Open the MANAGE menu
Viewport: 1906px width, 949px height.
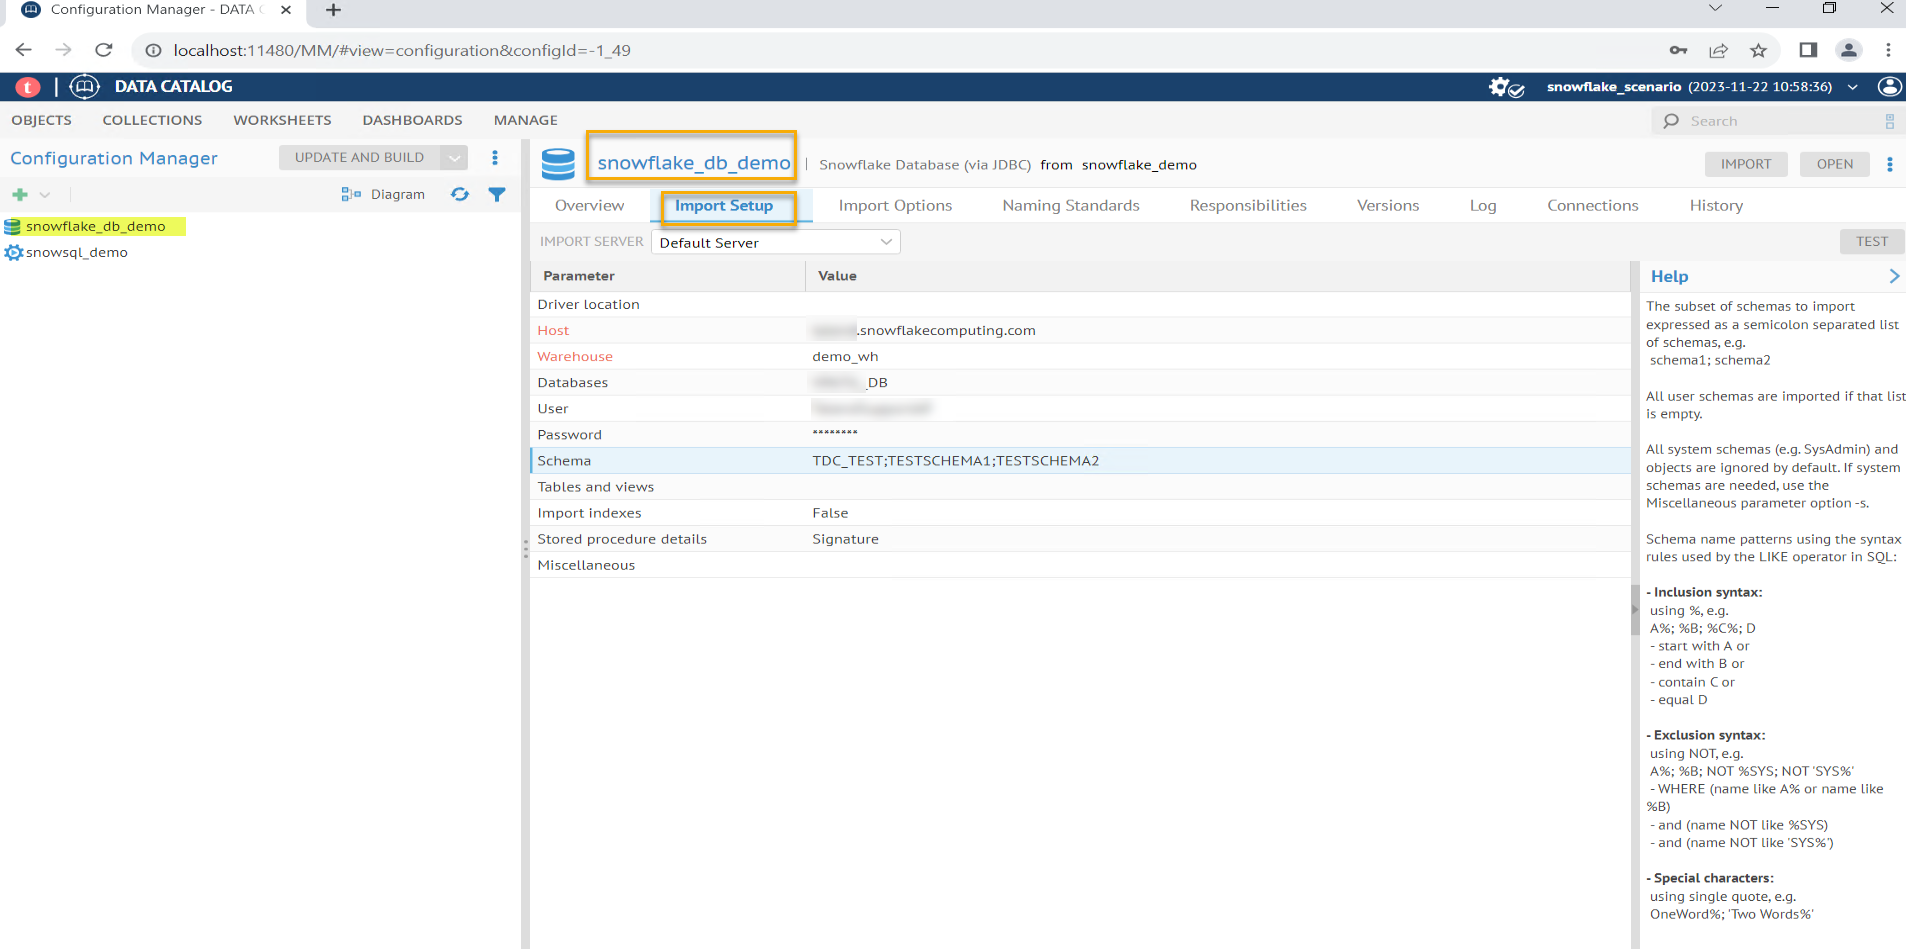525,120
